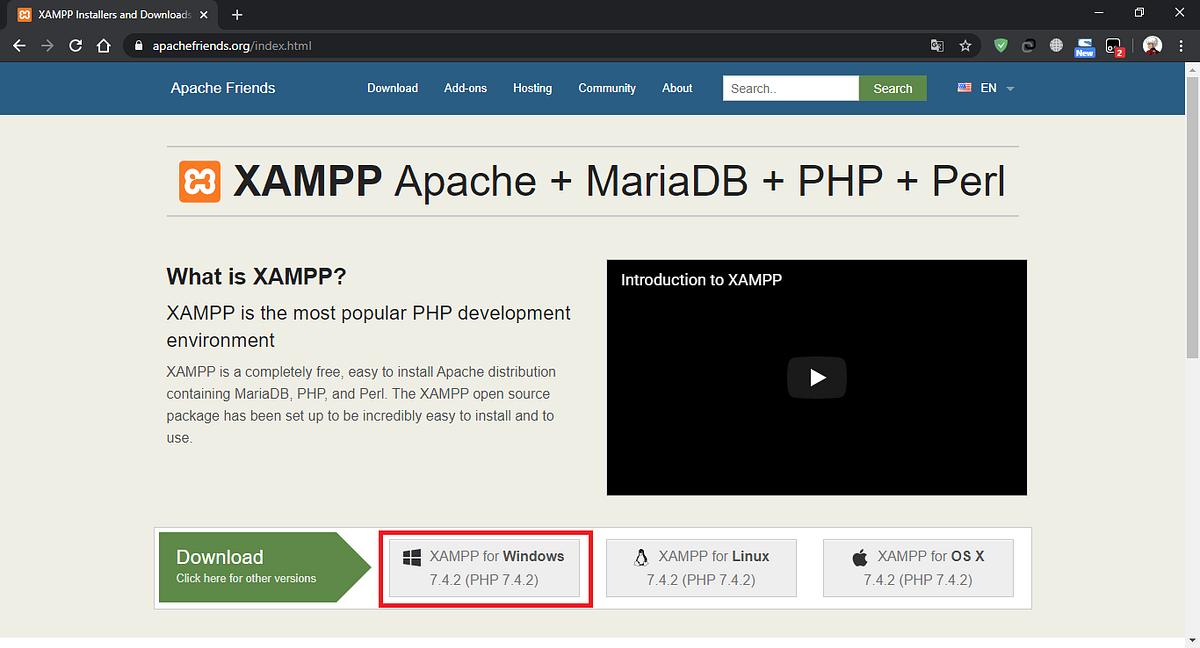1200x648 pixels.
Task: Go to homepage using the home icon
Action: 104,45
